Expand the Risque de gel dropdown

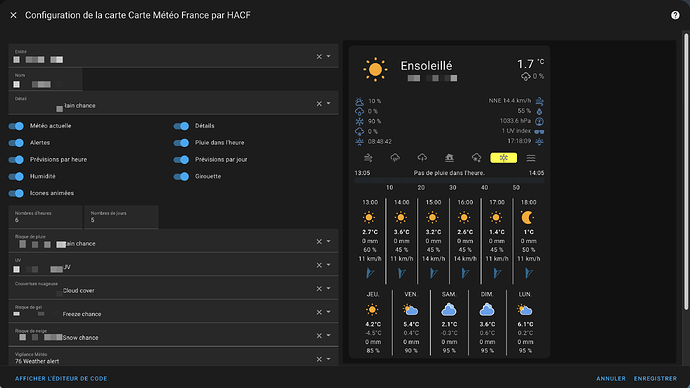(329, 312)
